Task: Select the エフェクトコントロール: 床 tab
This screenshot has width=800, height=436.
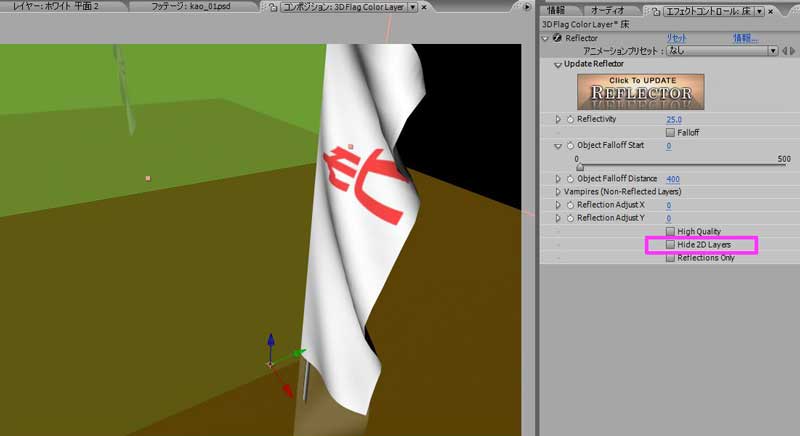Action: [709, 11]
